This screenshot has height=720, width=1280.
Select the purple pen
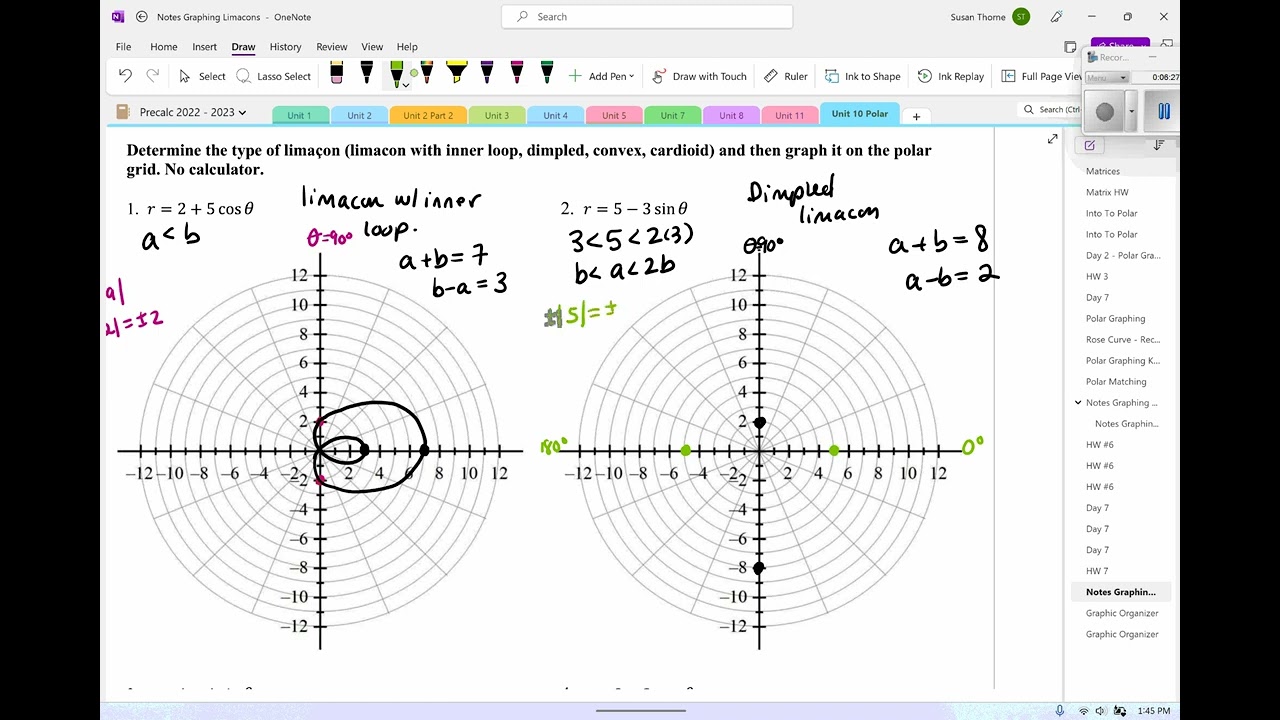click(x=487, y=73)
